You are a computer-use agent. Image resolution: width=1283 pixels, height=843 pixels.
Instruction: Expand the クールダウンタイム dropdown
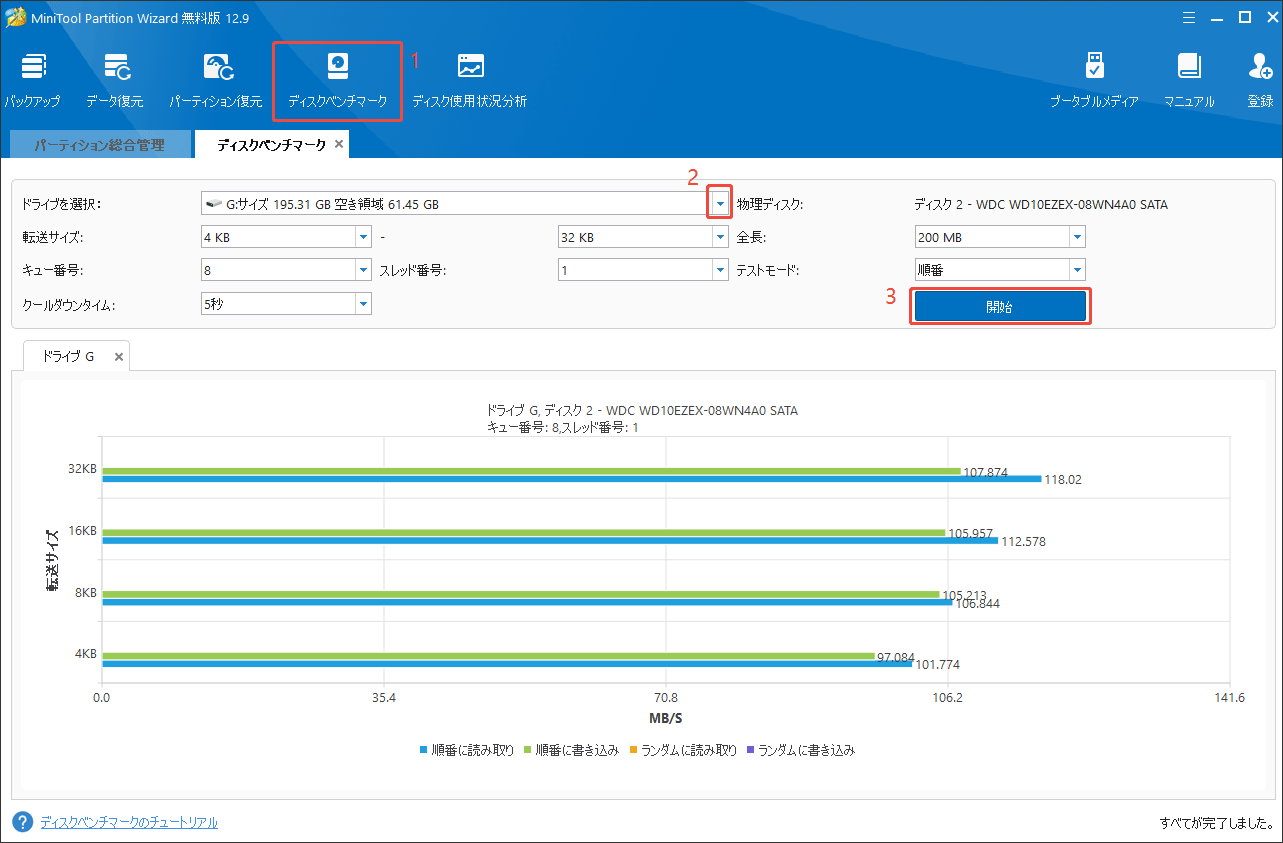362,303
